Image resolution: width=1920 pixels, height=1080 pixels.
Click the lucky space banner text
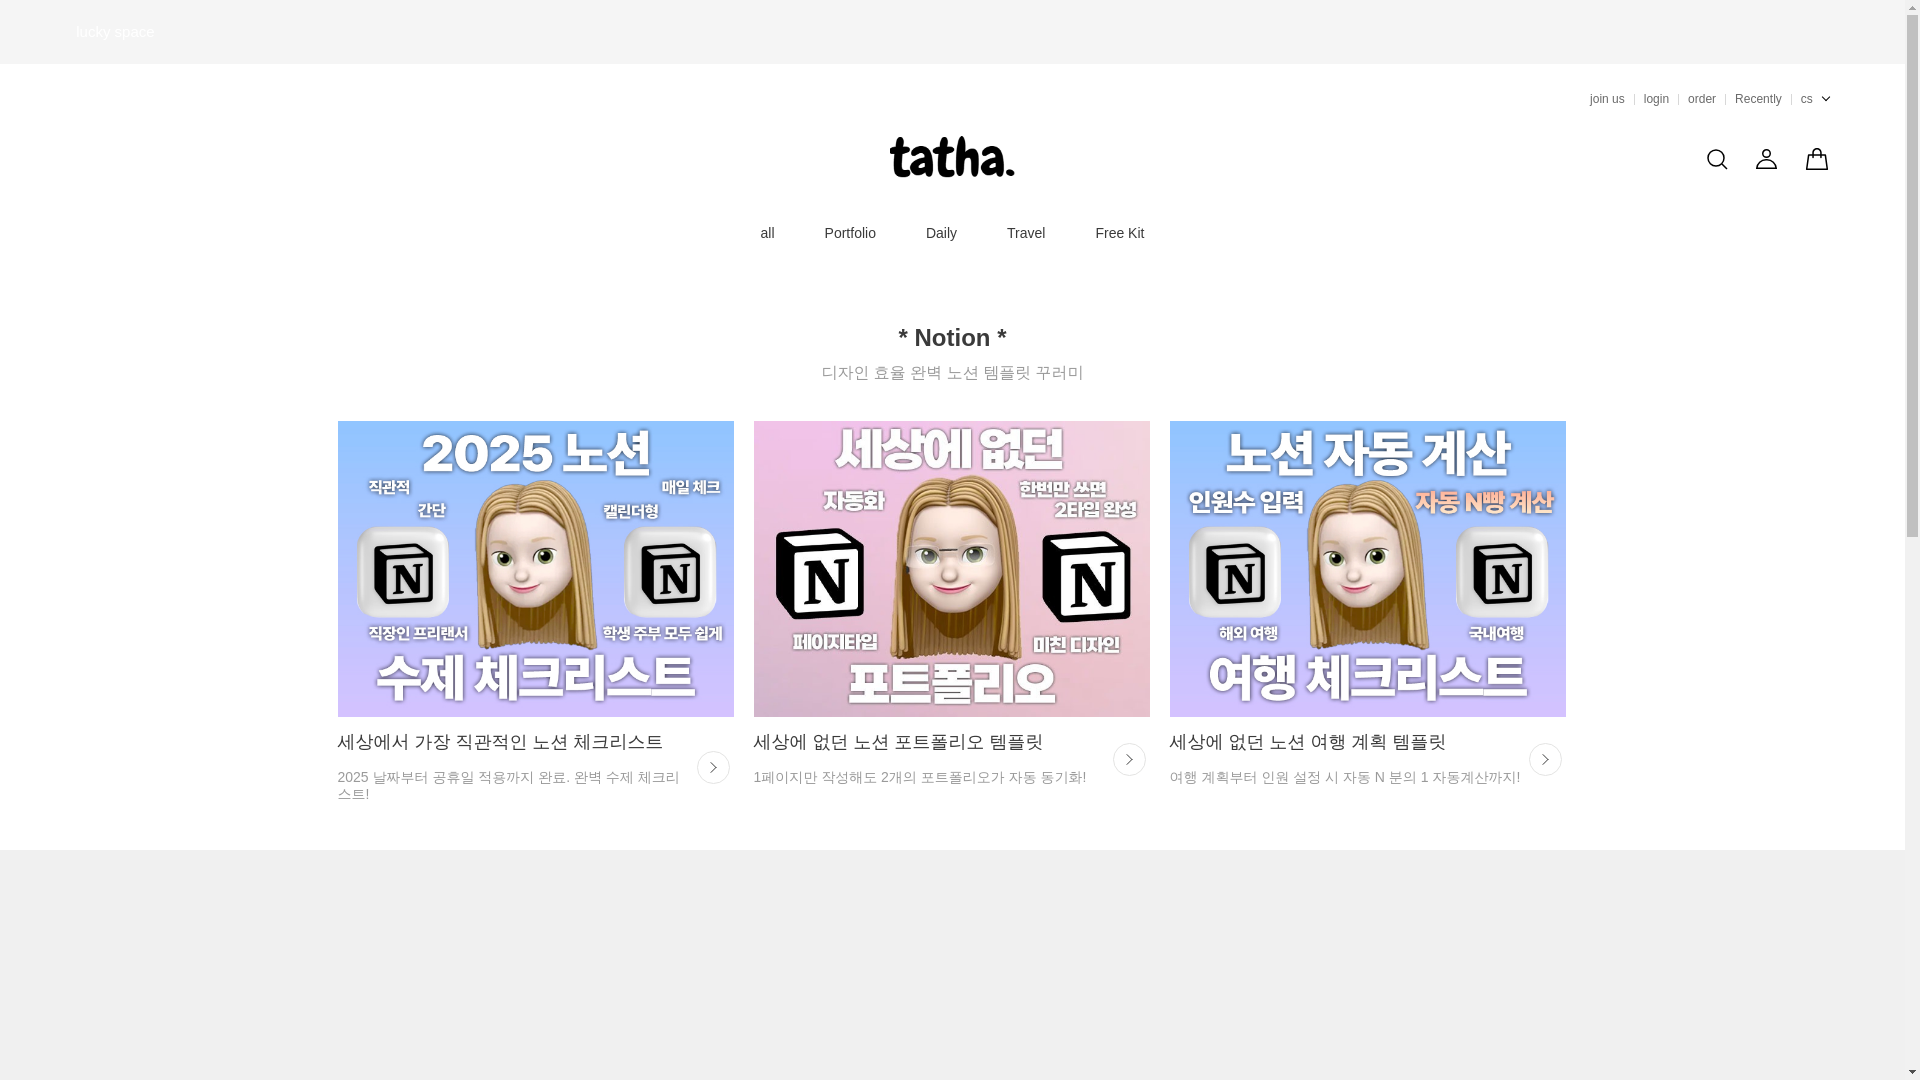[x=115, y=32]
